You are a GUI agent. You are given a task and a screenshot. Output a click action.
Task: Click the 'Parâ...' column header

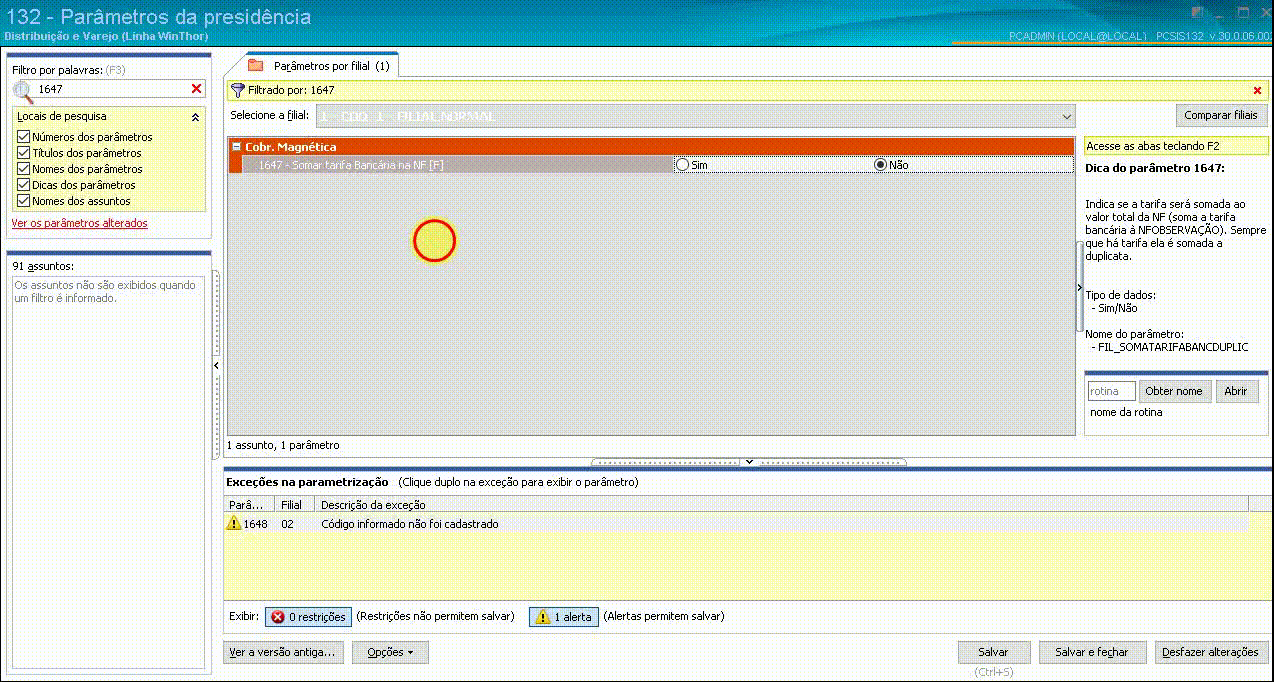pos(250,505)
